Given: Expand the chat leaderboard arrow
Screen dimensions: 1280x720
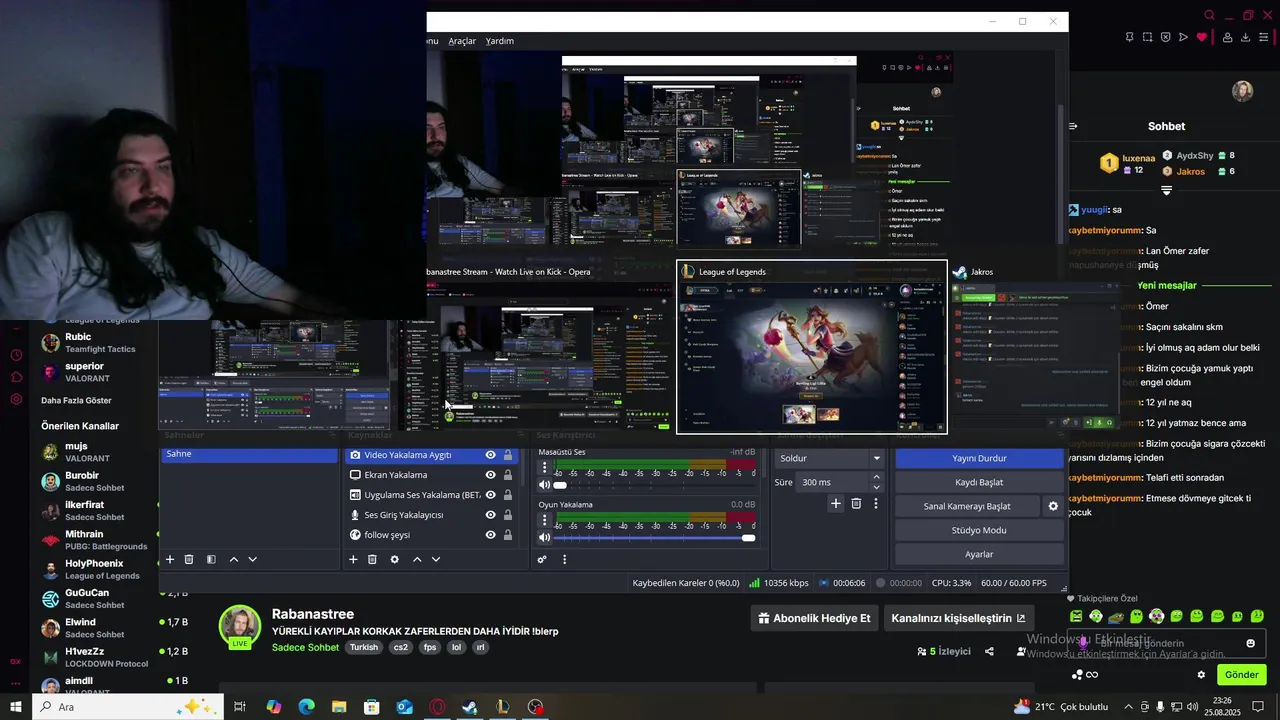Looking at the screenshot, I should tap(1166, 190).
